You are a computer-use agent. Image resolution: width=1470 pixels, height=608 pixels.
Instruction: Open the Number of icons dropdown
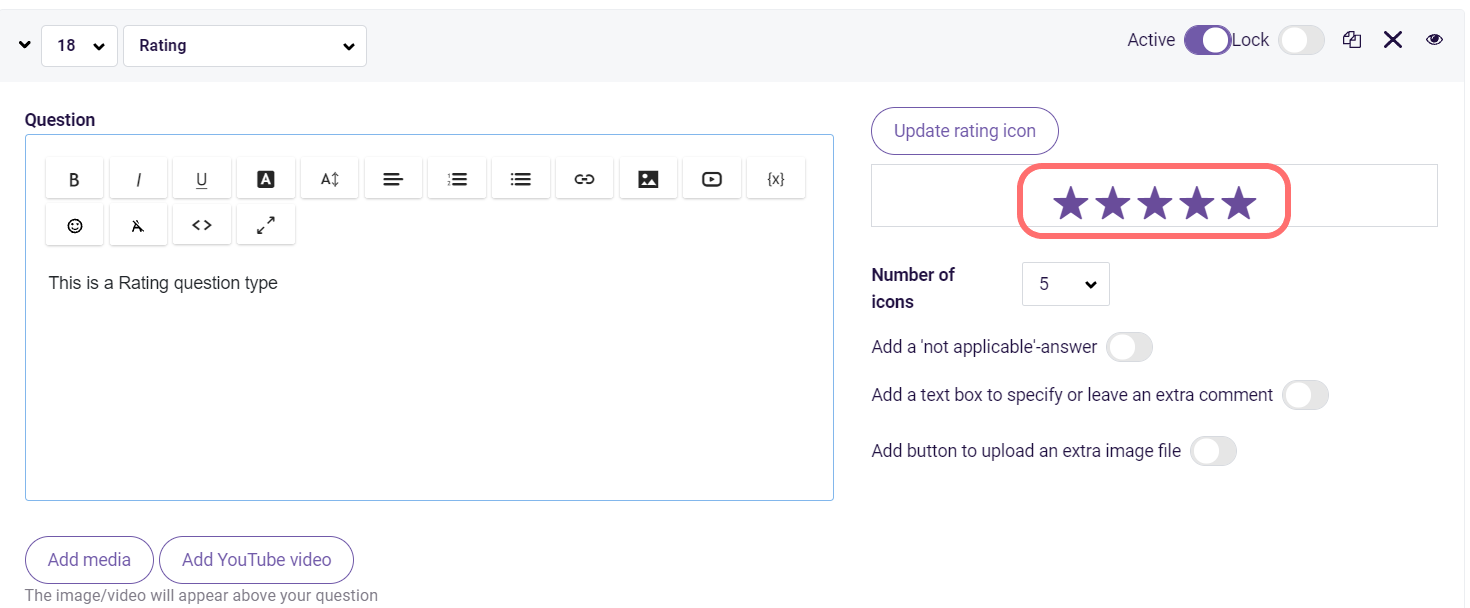tap(1065, 284)
